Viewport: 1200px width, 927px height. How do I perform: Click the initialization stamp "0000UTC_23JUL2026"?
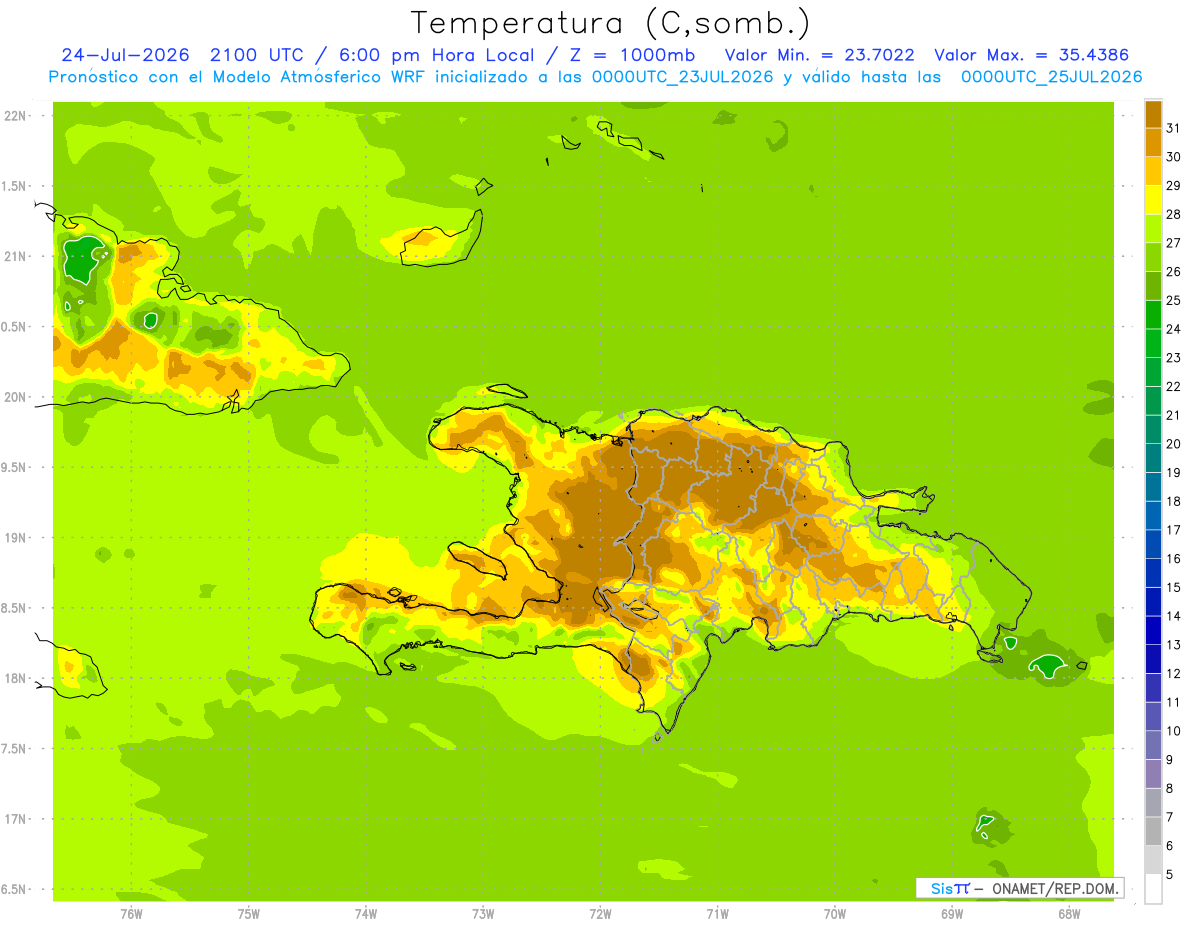click(683, 77)
